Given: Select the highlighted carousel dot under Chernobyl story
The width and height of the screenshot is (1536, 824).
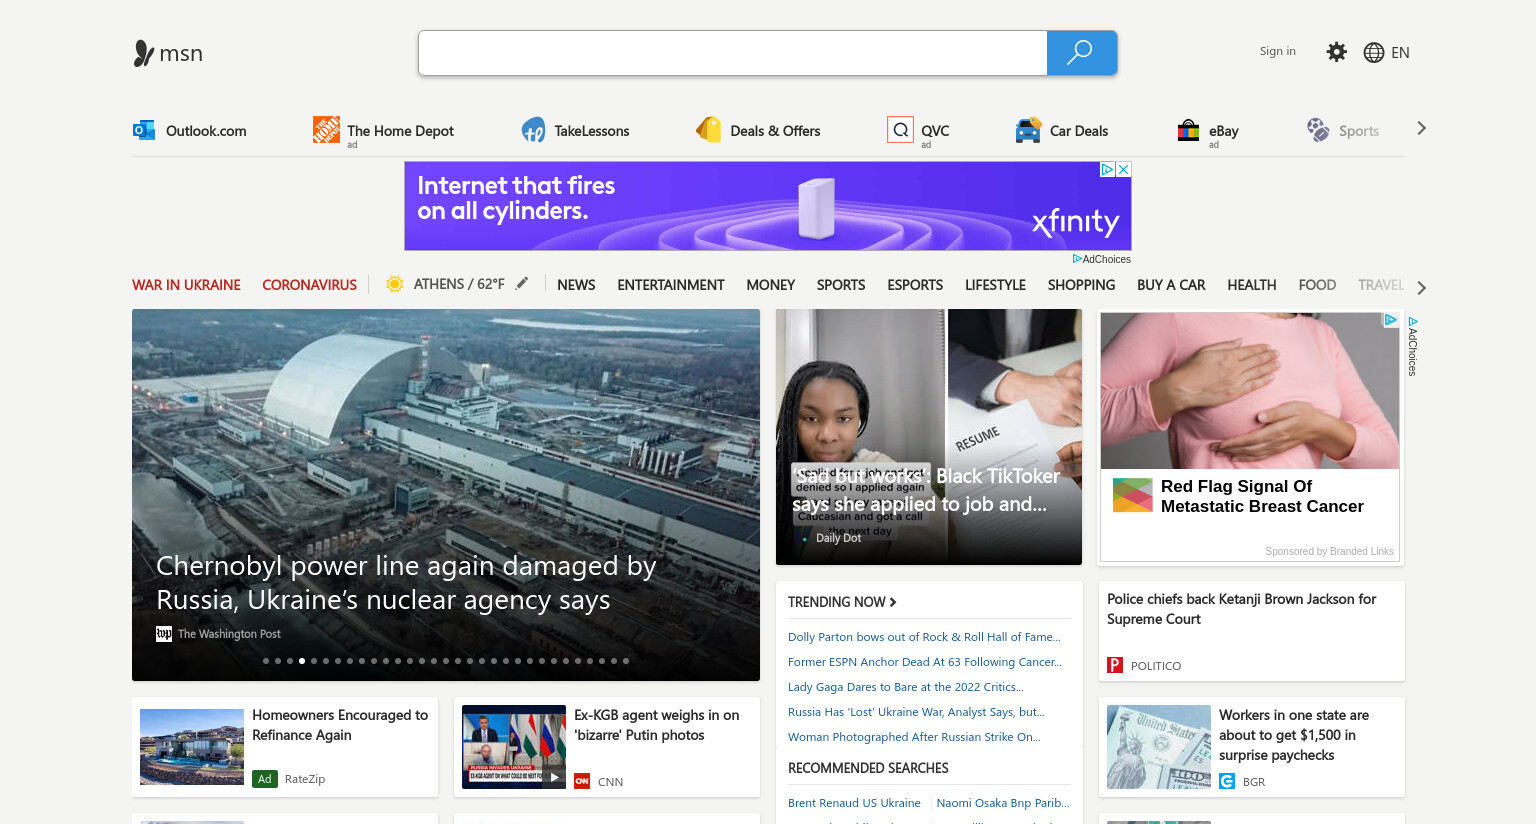Looking at the screenshot, I should [302, 661].
